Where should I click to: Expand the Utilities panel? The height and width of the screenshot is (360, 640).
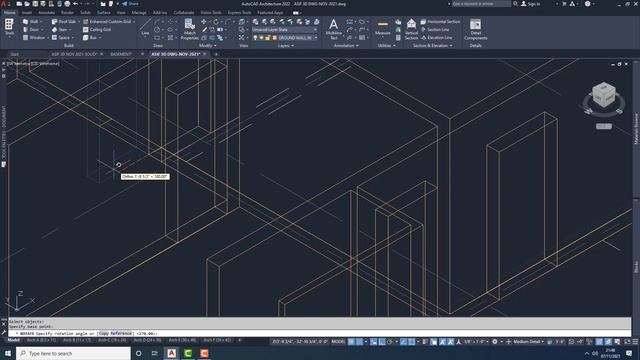pyautogui.click(x=386, y=46)
